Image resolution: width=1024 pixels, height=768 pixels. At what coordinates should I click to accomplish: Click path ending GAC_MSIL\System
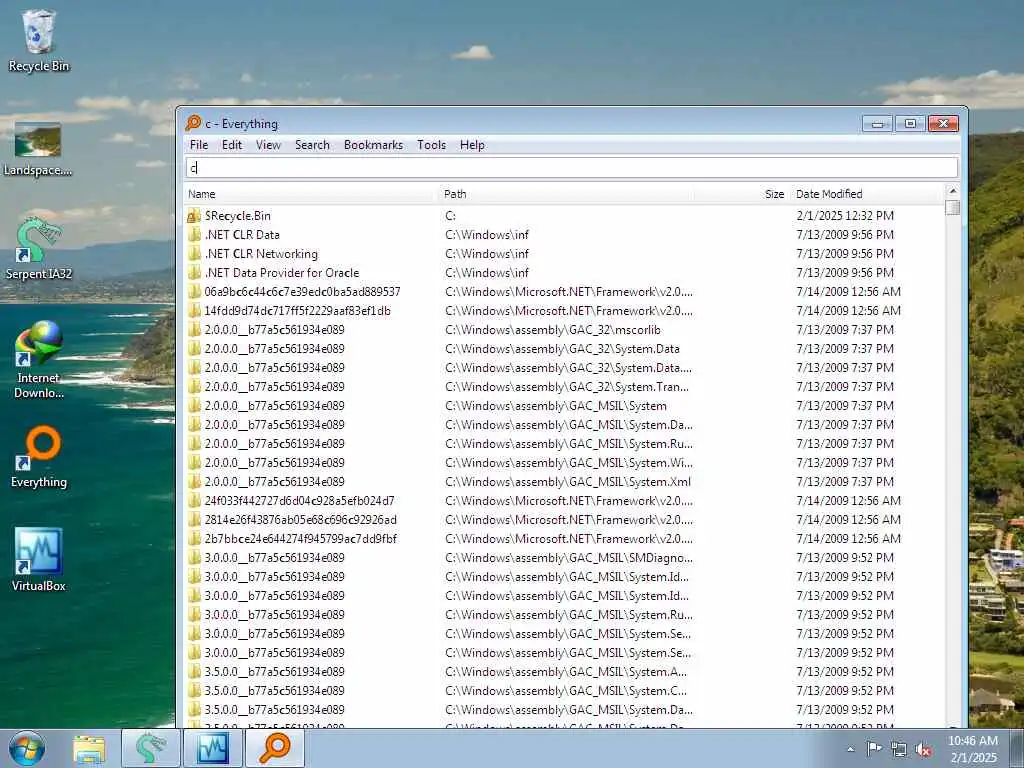coord(556,406)
